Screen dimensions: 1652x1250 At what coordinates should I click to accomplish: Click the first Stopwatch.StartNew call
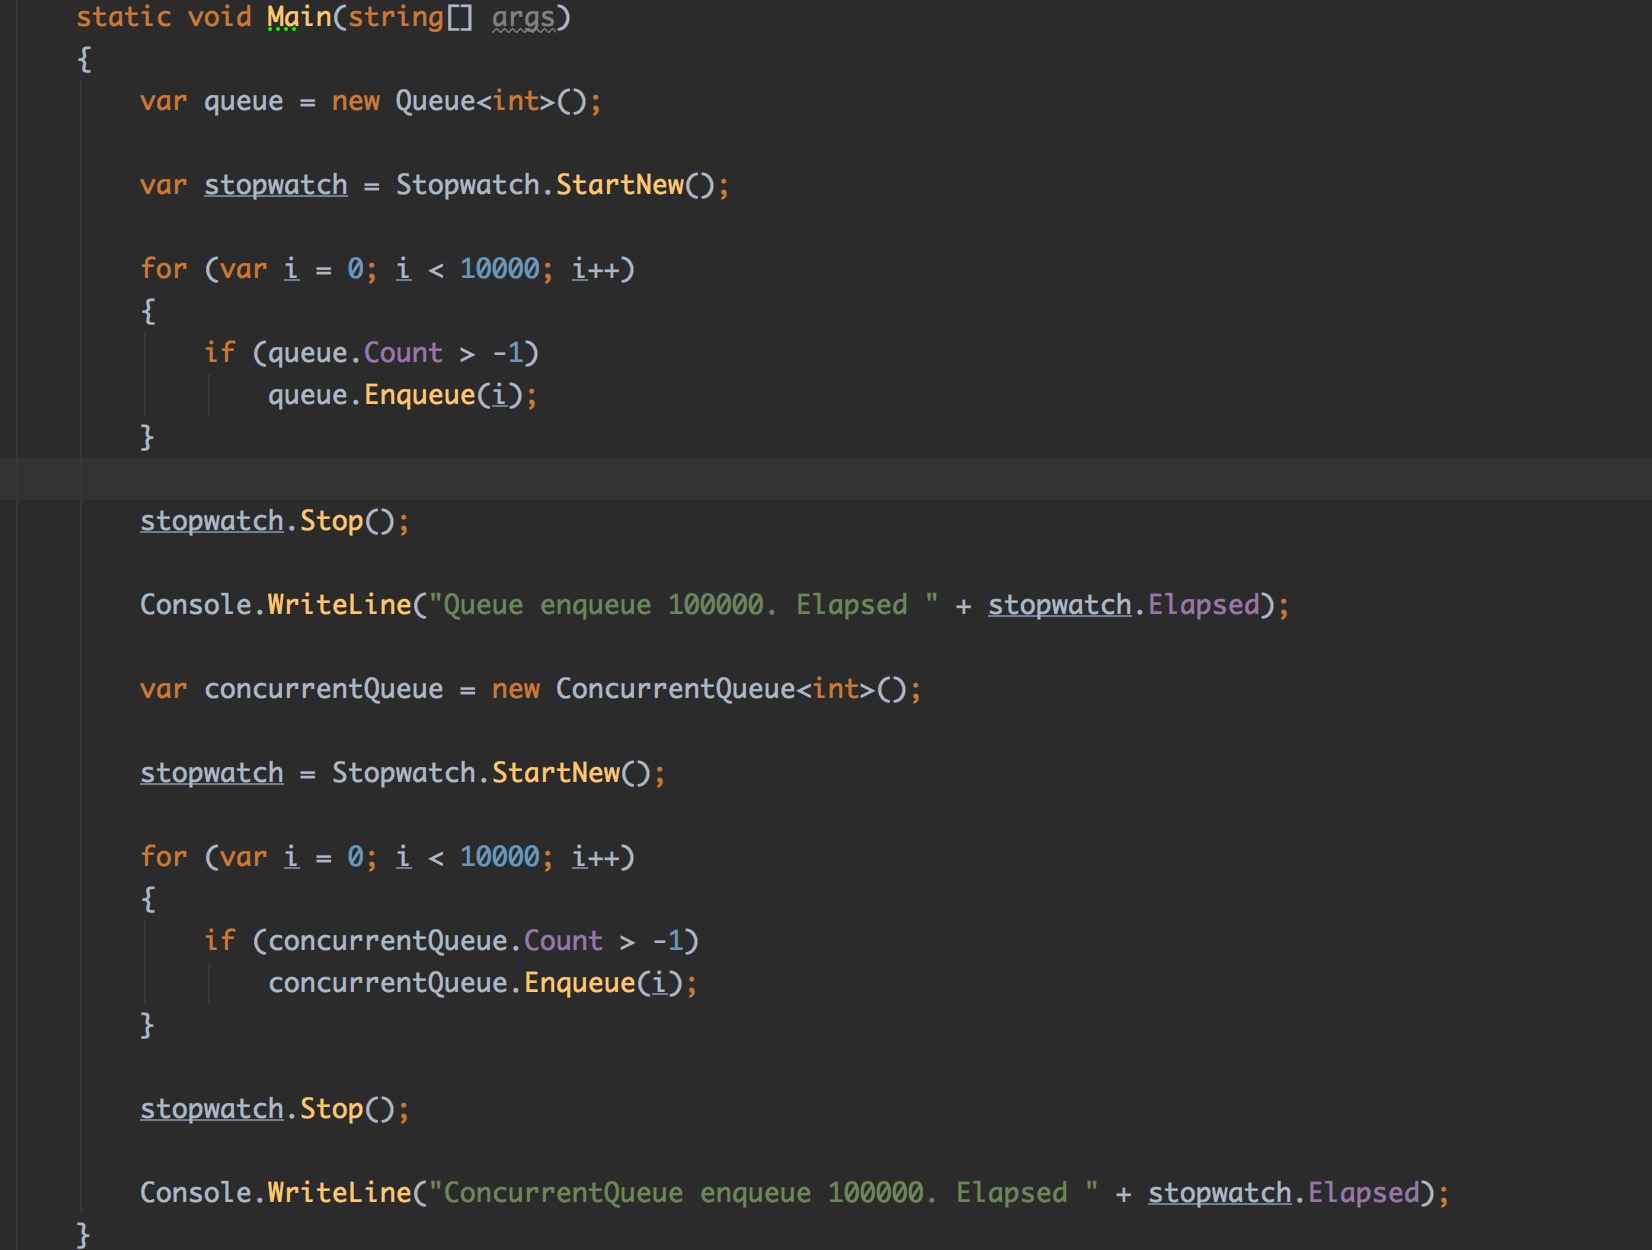click(x=560, y=184)
